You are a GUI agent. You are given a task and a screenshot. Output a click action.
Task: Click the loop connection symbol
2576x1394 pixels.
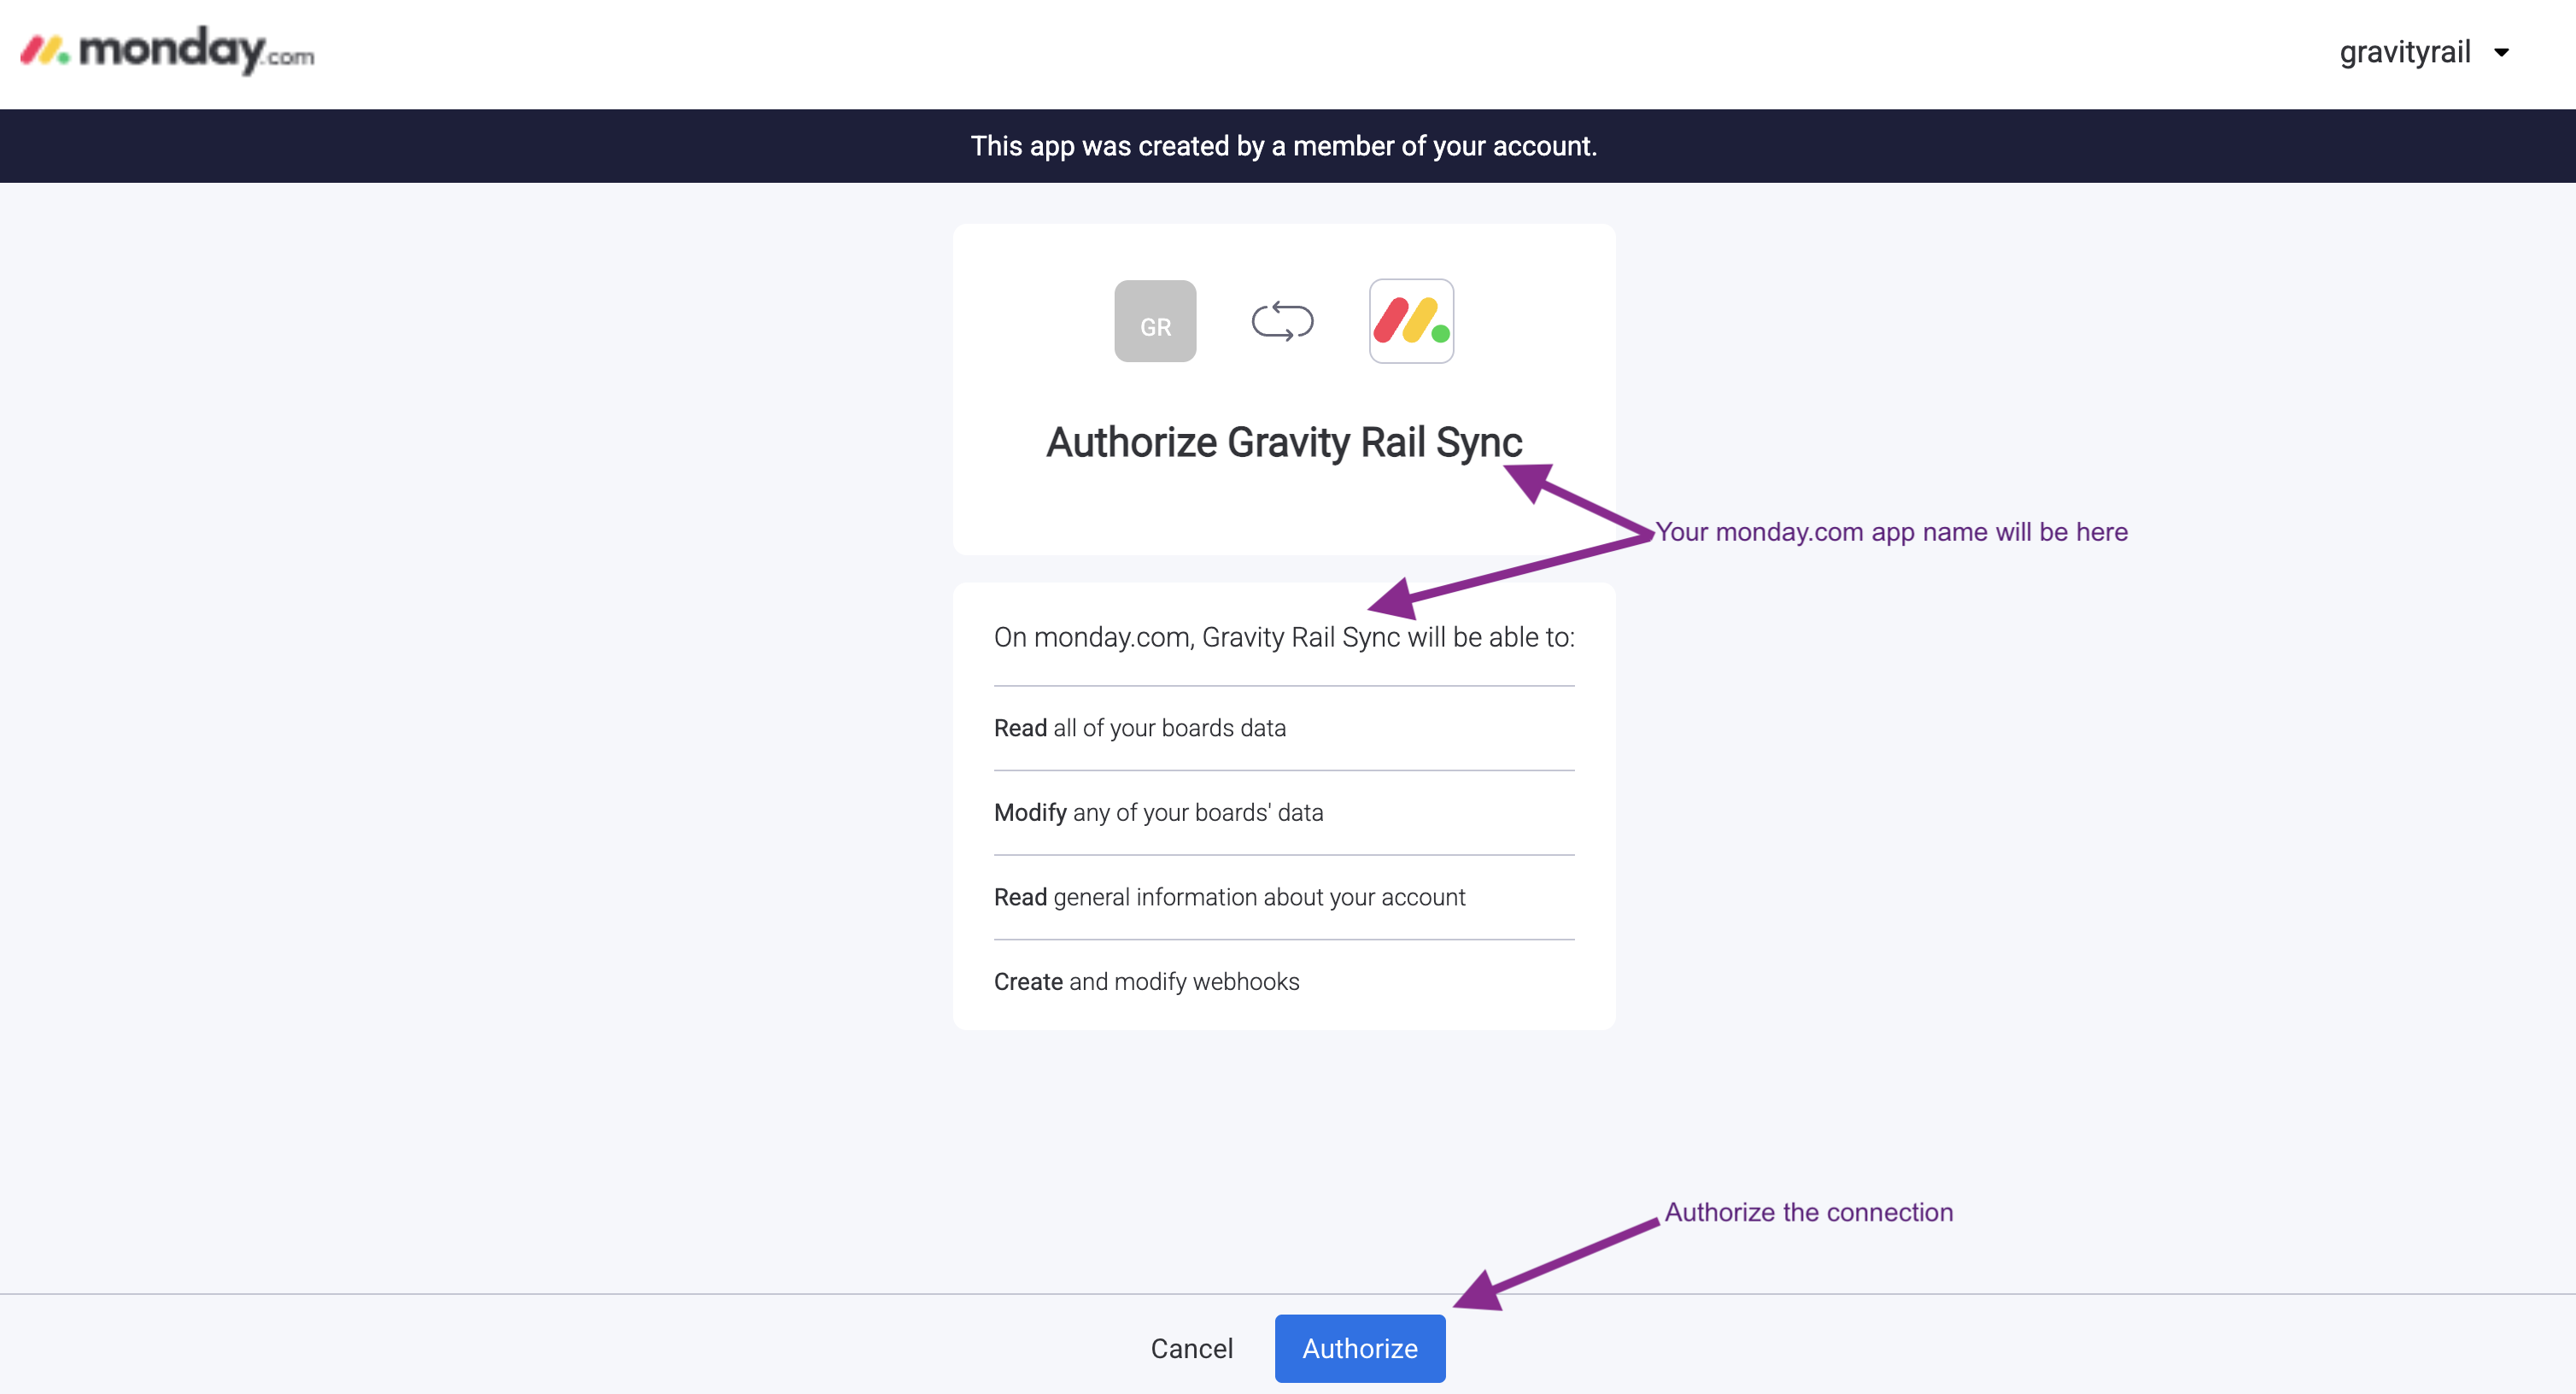click(1283, 321)
